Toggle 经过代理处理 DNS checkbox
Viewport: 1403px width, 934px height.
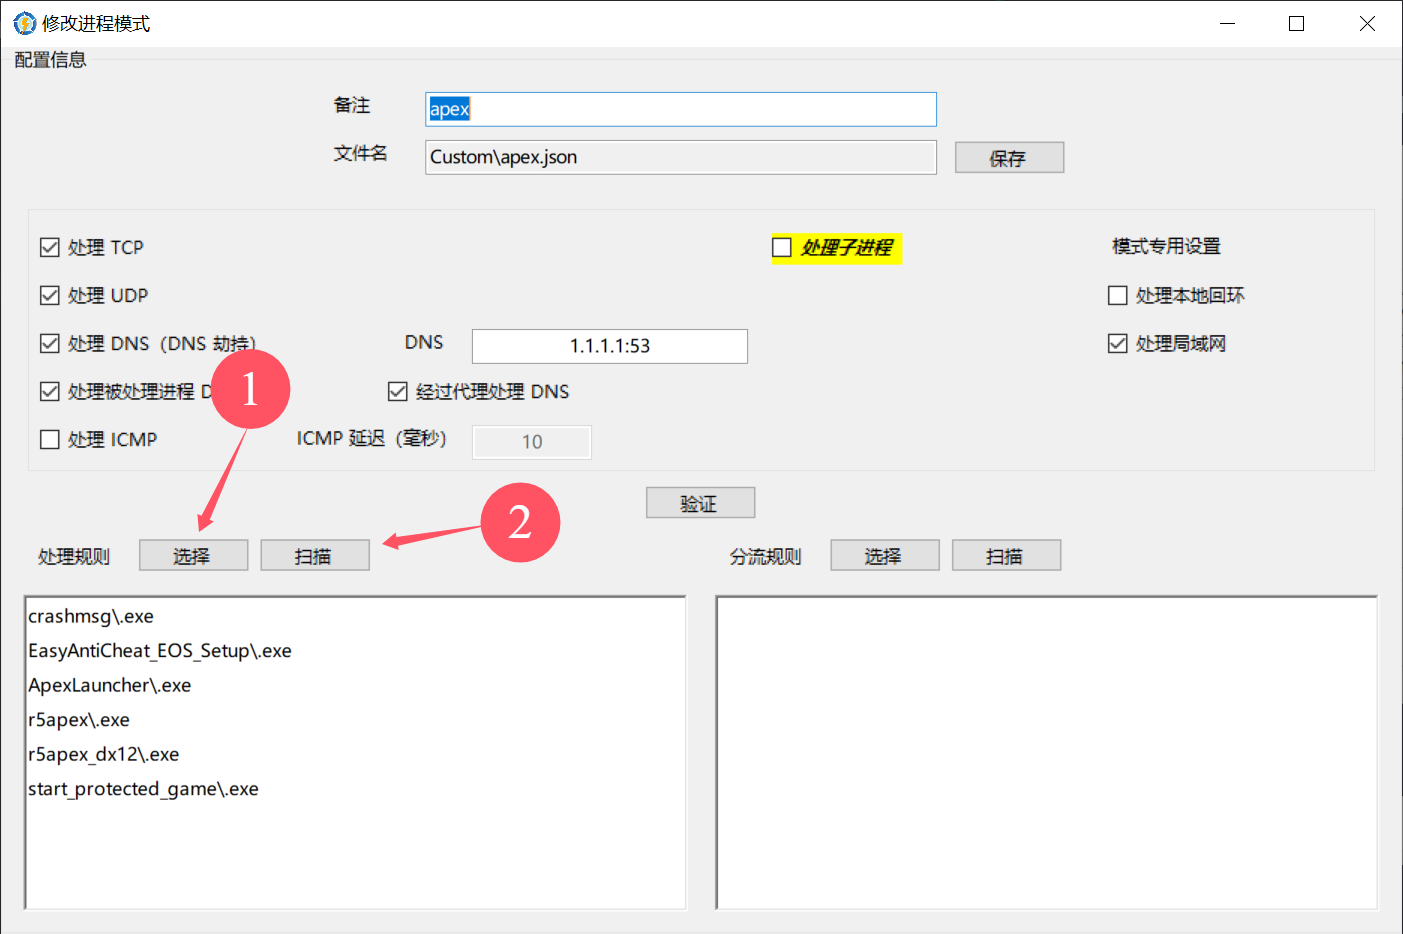tap(398, 391)
